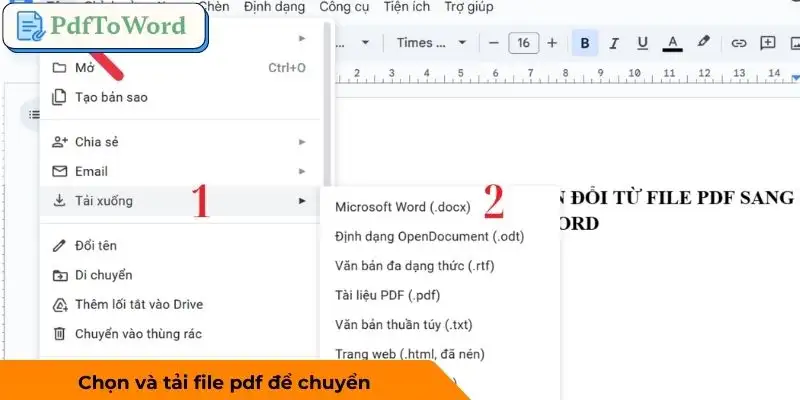The height and width of the screenshot is (400, 800).
Task: Click the Ctrl+O shortcut label
Action: coord(287,67)
